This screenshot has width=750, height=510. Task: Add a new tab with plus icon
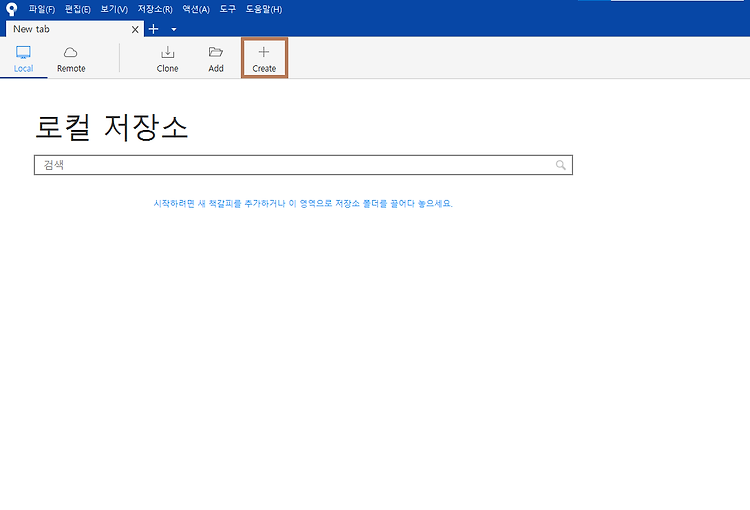tap(154, 29)
